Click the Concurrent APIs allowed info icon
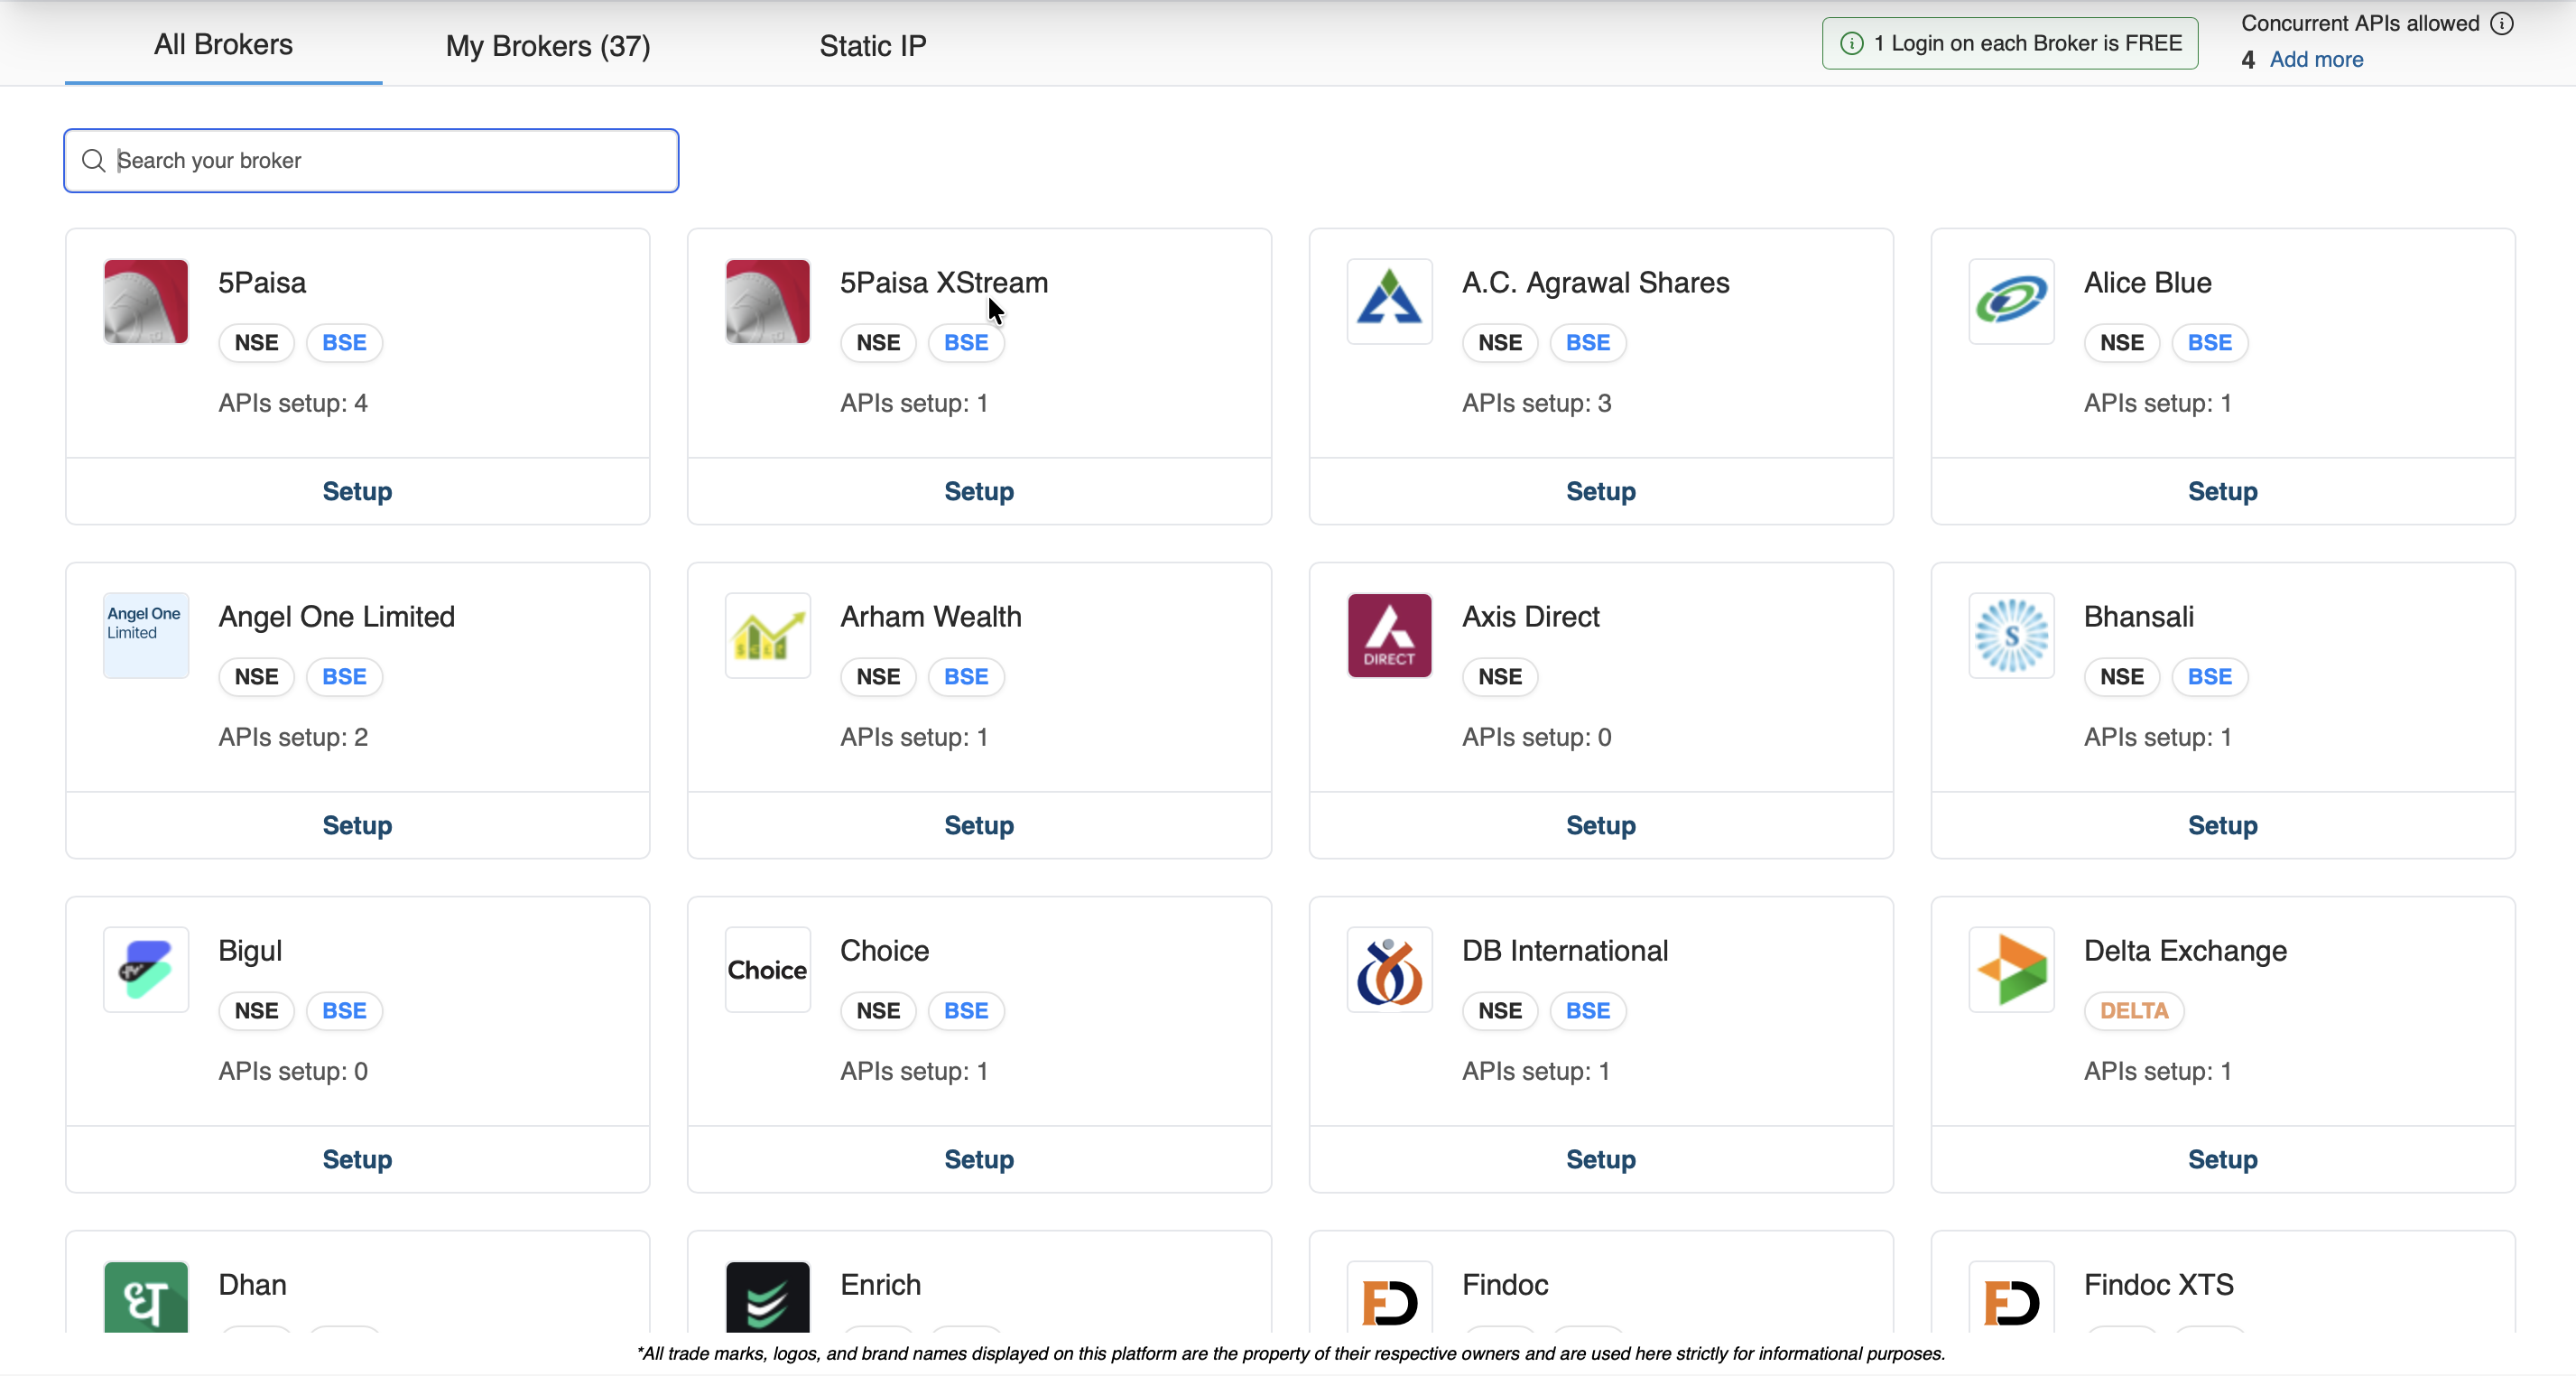Viewport: 2576px width, 1376px height. (x=2501, y=23)
